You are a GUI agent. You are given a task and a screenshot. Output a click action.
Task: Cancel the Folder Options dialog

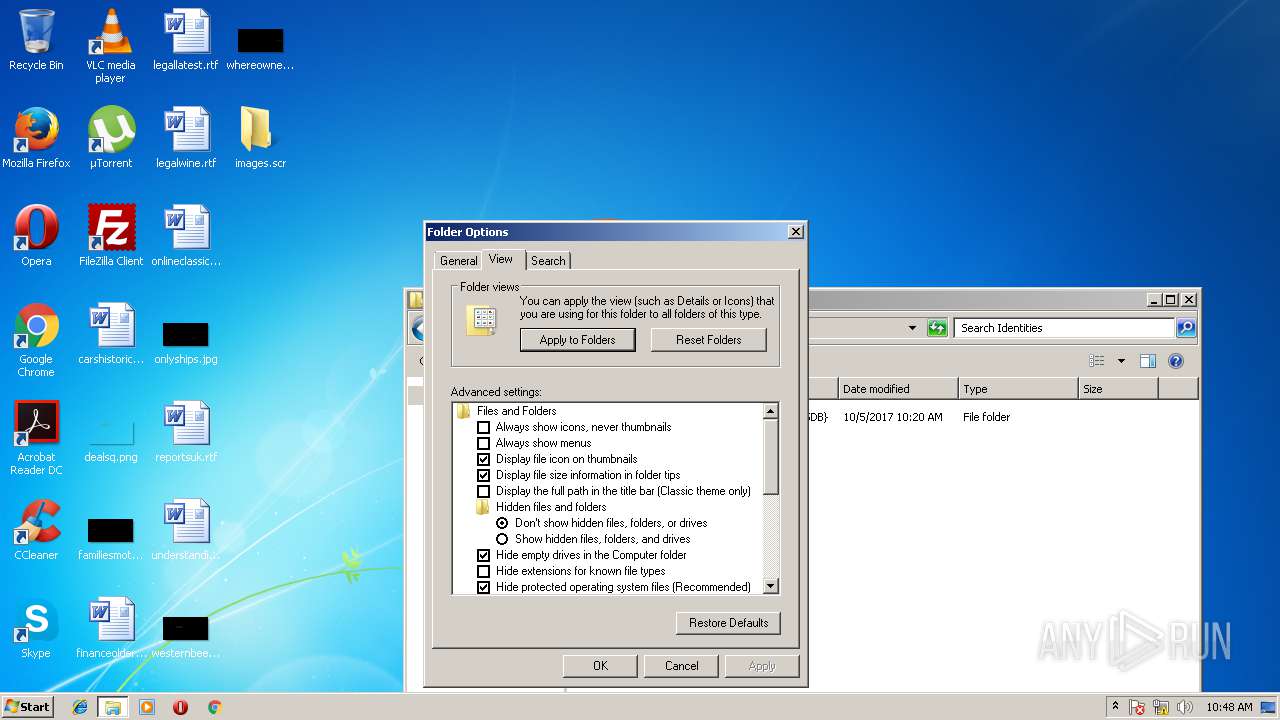[x=682, y=666]
